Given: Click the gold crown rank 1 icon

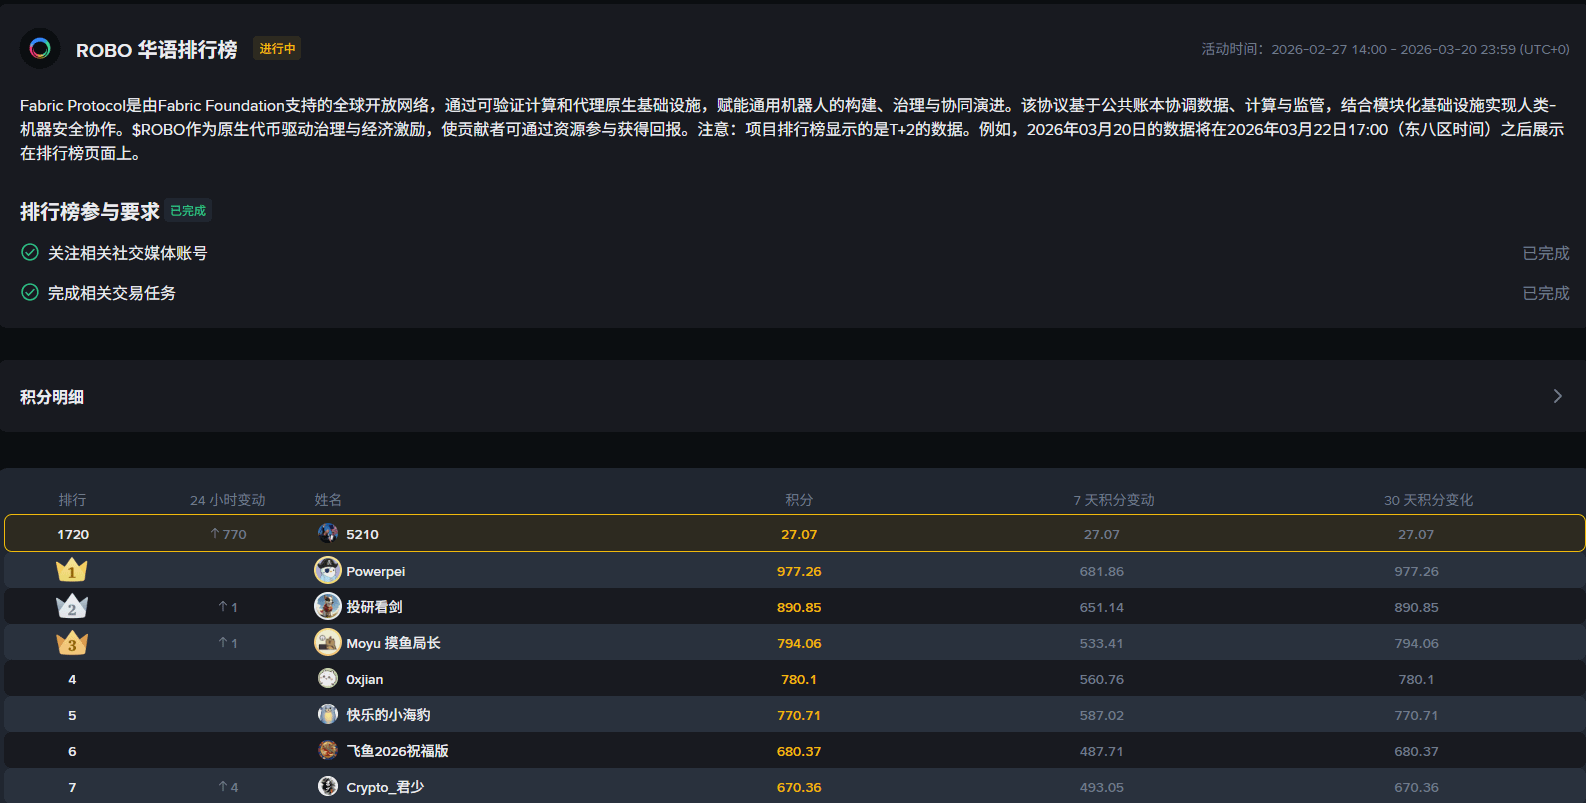Looking at the screenshot, I should (x=72, y=570).
